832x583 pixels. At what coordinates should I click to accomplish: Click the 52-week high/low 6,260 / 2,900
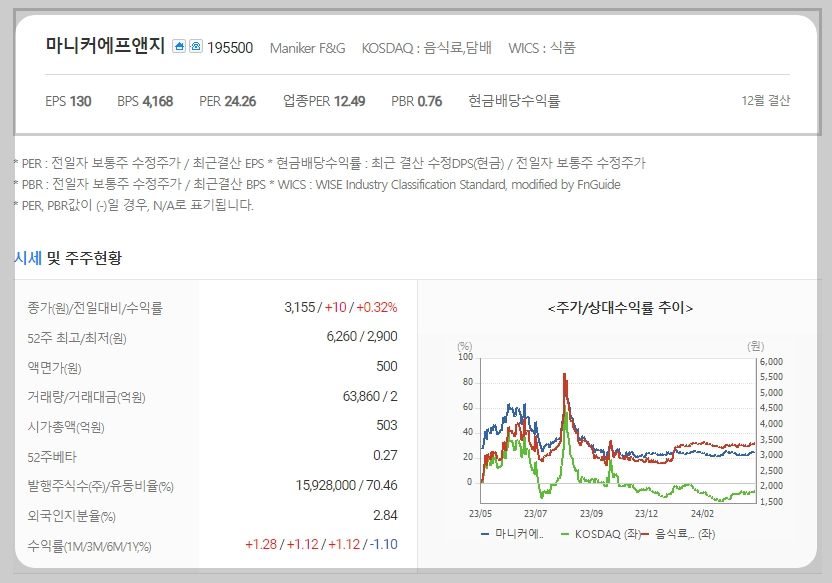(x=362, y=336)
